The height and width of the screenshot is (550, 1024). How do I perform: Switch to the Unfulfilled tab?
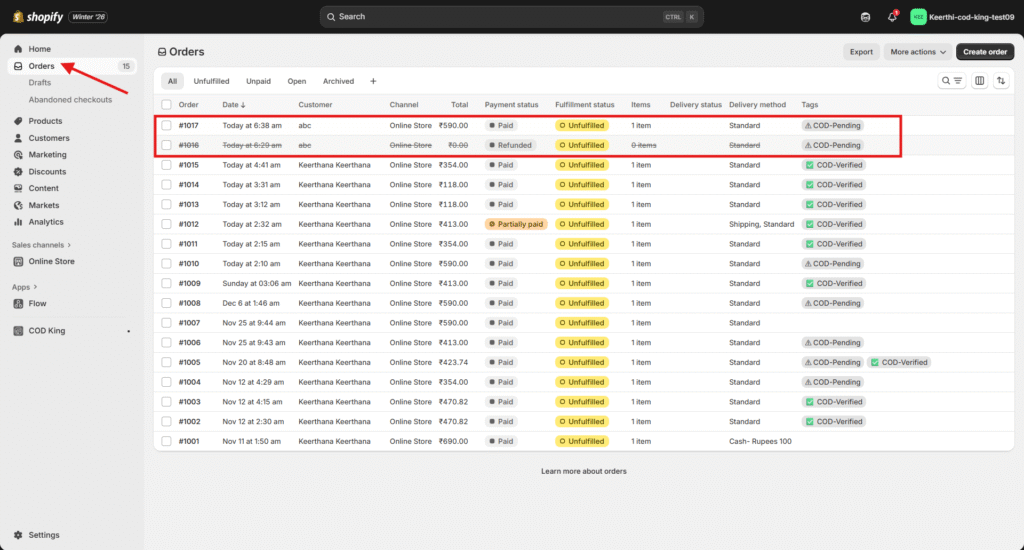click(211, 81)
